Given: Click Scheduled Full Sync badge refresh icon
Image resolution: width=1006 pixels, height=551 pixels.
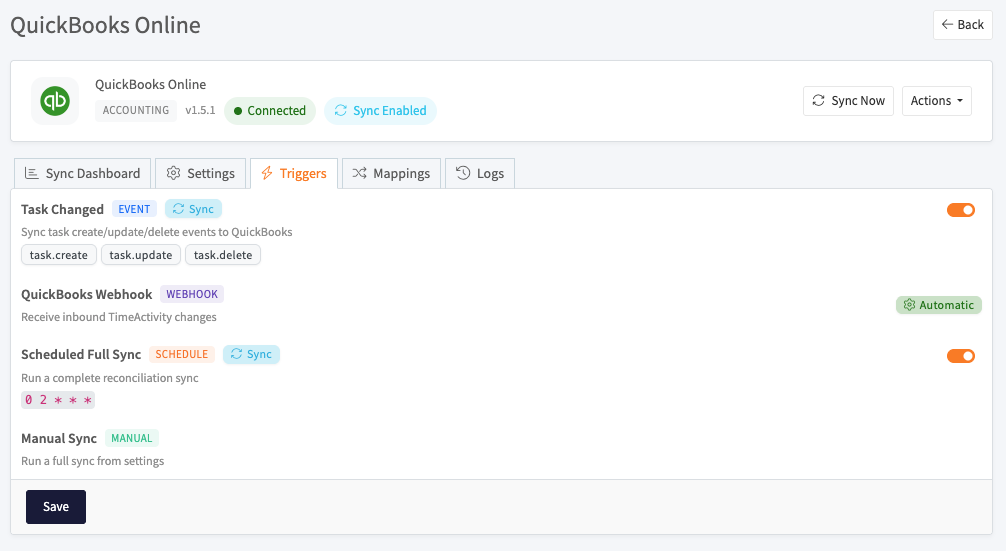Looking at the screenshot, I should pyautogui.click(x=236, y=354).
